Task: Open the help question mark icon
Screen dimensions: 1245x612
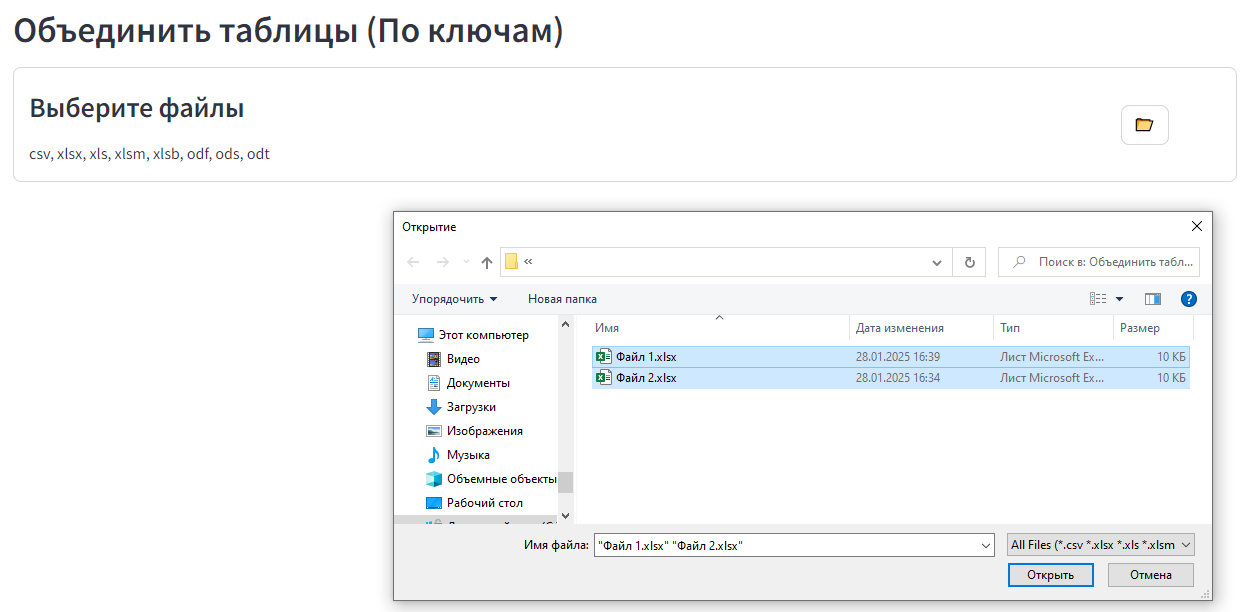Action: click(x=1189, y=299)
